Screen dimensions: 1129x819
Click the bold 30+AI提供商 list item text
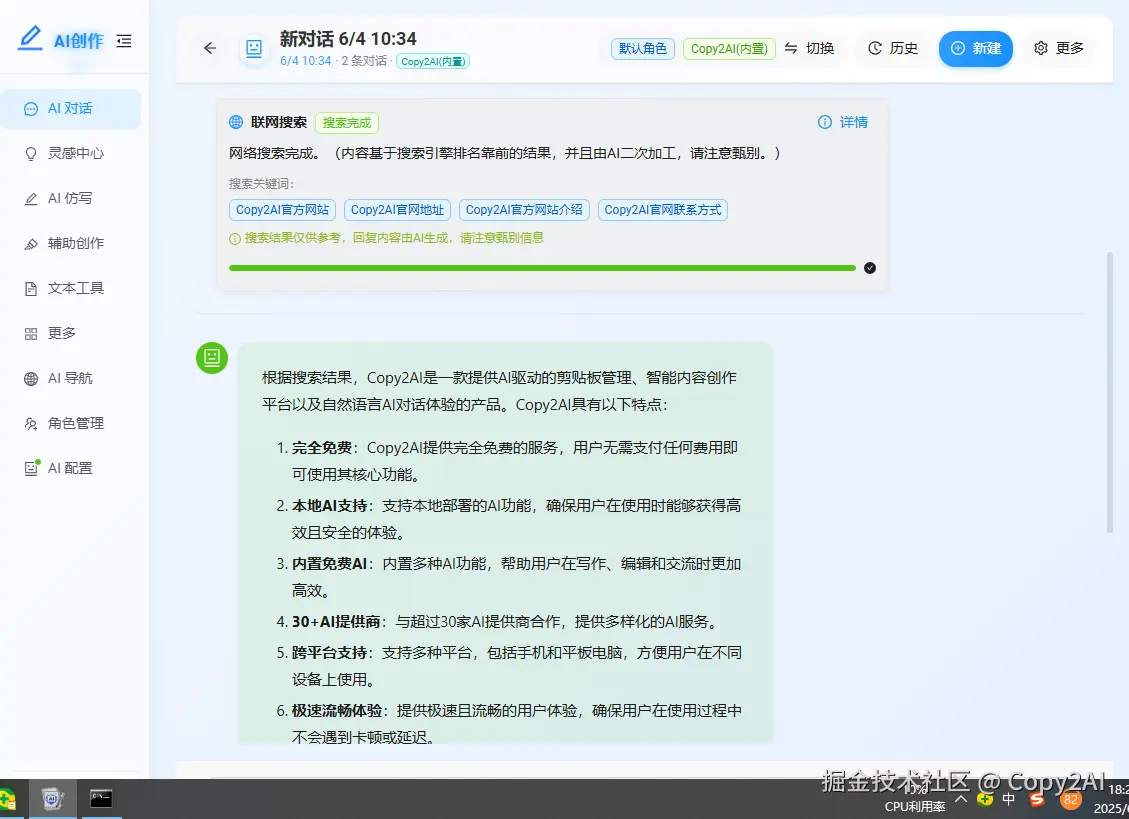coord(336,622)
